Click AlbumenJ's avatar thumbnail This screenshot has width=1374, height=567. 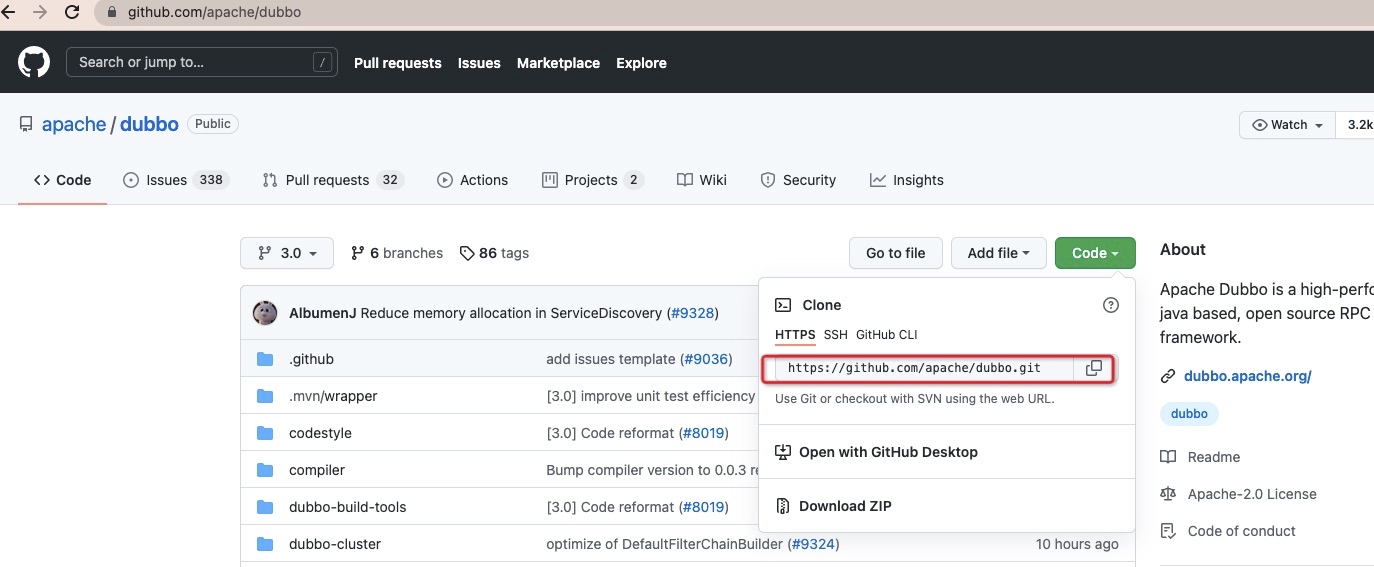coord(265,313)
